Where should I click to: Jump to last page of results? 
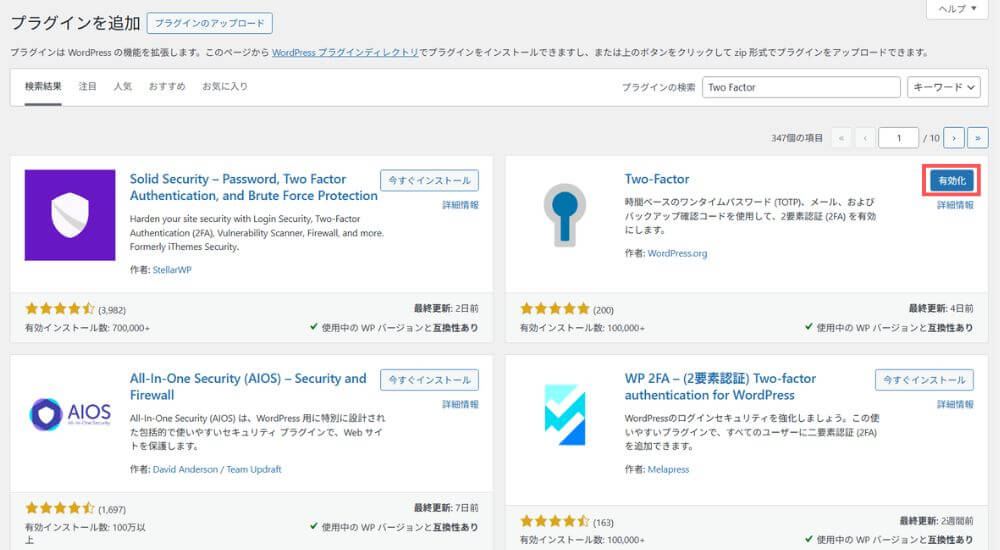[979, 138]
